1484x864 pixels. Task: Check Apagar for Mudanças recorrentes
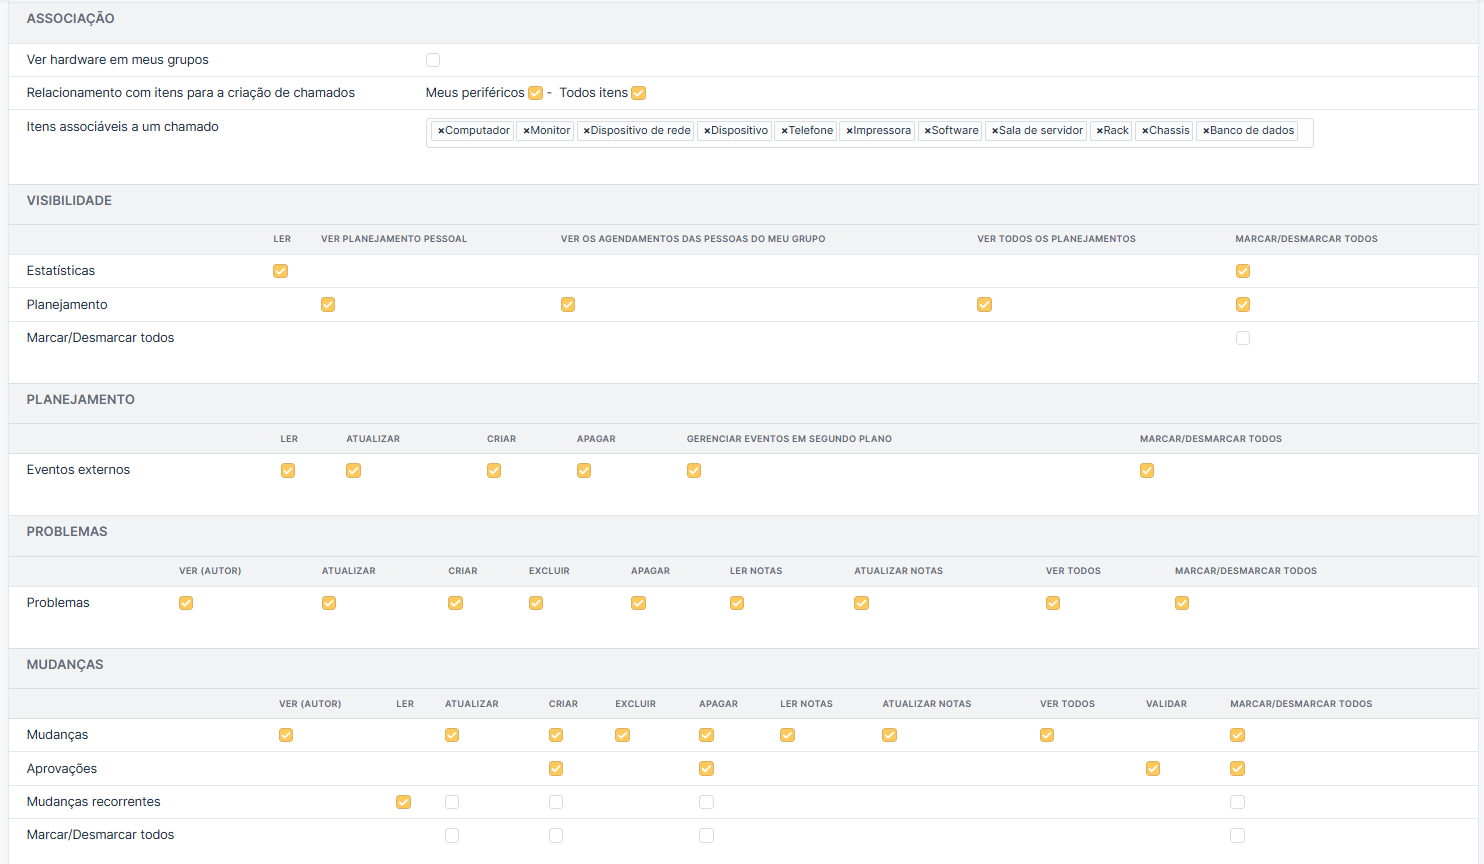coord(707,802)
